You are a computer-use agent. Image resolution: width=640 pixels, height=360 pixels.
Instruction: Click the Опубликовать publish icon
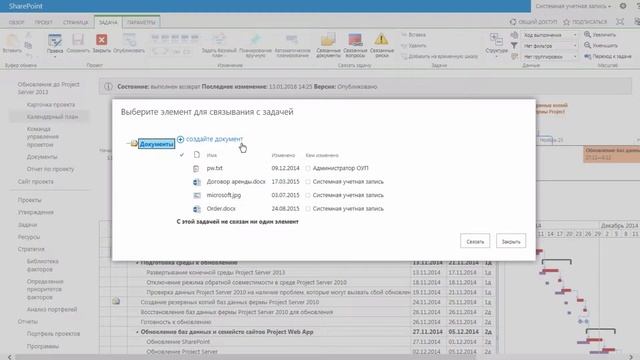(x=129, y=40)
